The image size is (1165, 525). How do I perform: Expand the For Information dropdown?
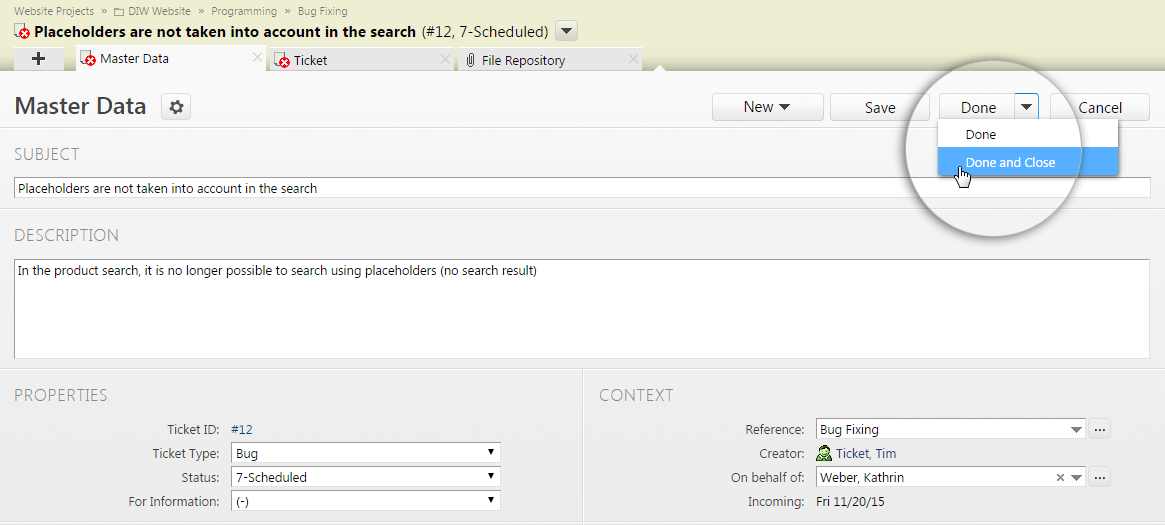coord(366,500)
